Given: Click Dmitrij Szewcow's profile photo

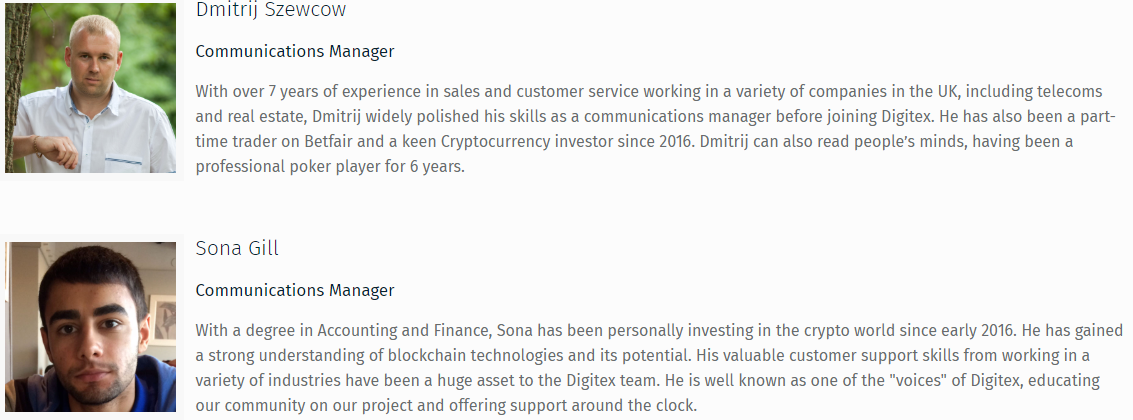Looking at the screenshot, I should [x=90, y=87].
